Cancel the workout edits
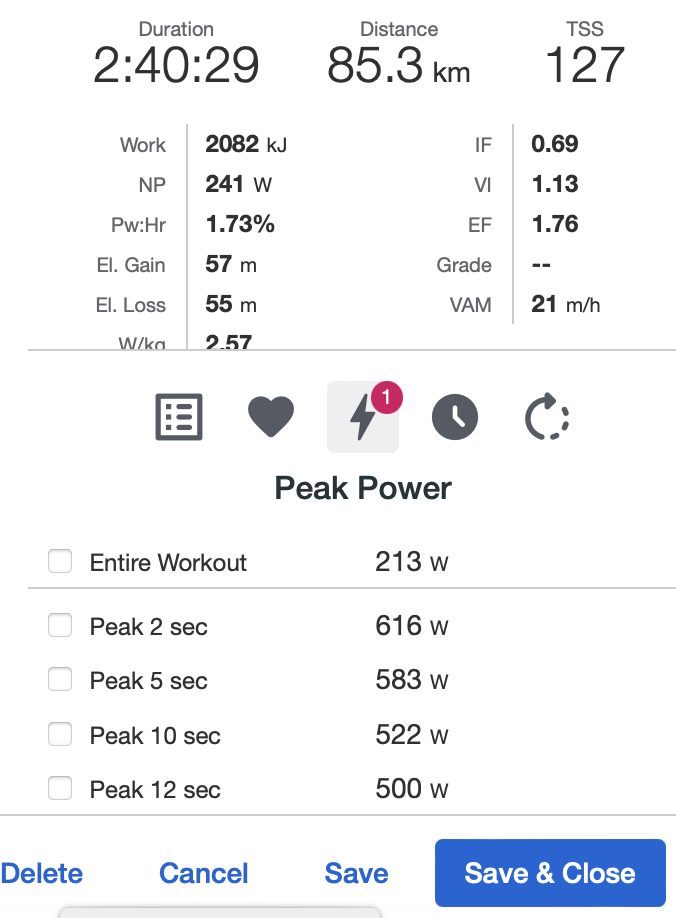The image size is (676, 918). click(204, 874)
